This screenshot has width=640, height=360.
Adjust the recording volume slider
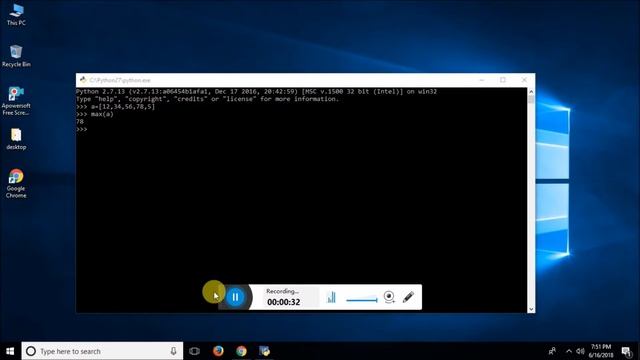click(x=362, y=300)
